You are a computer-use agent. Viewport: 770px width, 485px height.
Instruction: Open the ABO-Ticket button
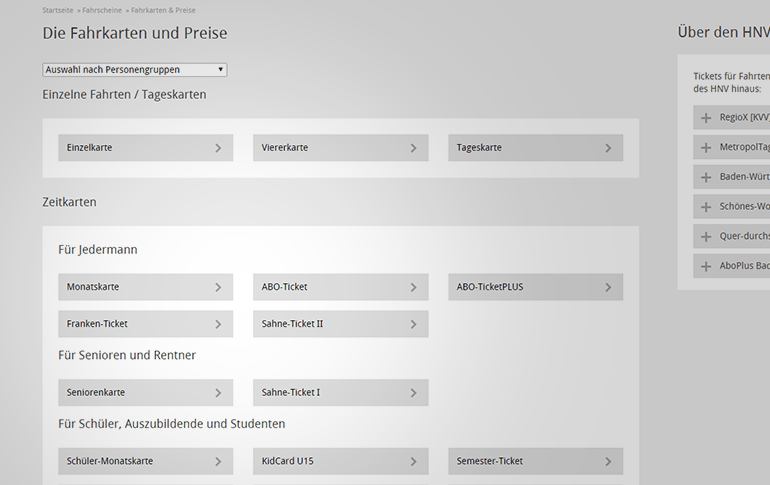[x=340, y=287]
